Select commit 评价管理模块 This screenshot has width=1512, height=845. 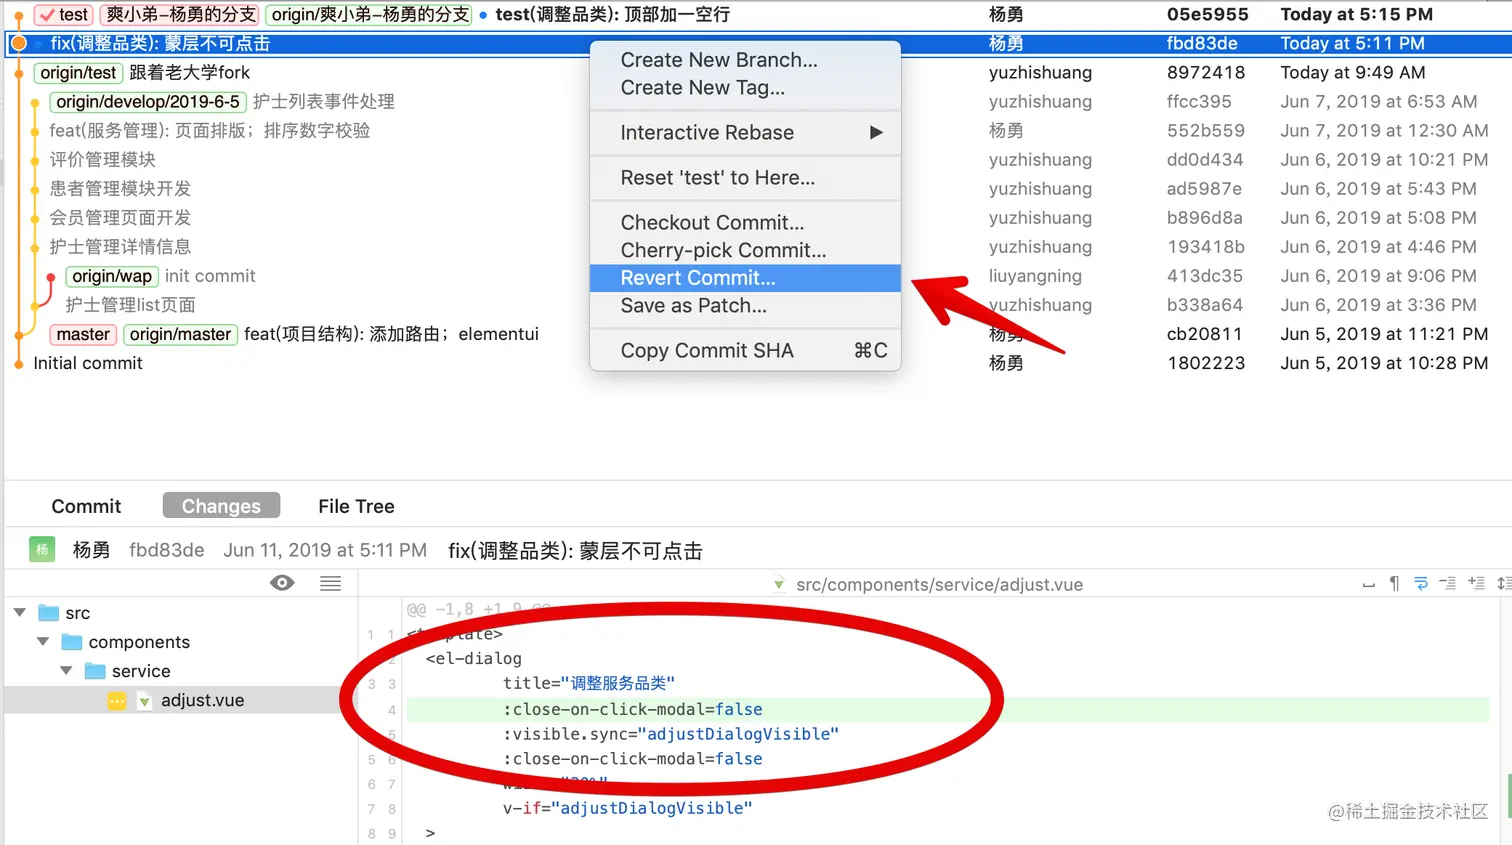pyautogui.click(x=103, y=159)
